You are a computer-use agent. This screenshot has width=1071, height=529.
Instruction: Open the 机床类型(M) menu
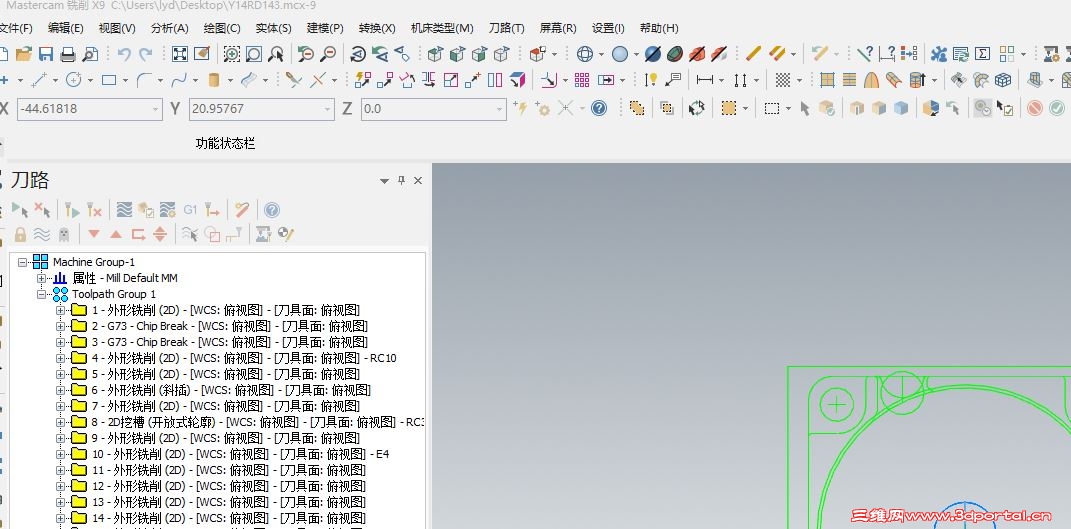click(442, 28)
